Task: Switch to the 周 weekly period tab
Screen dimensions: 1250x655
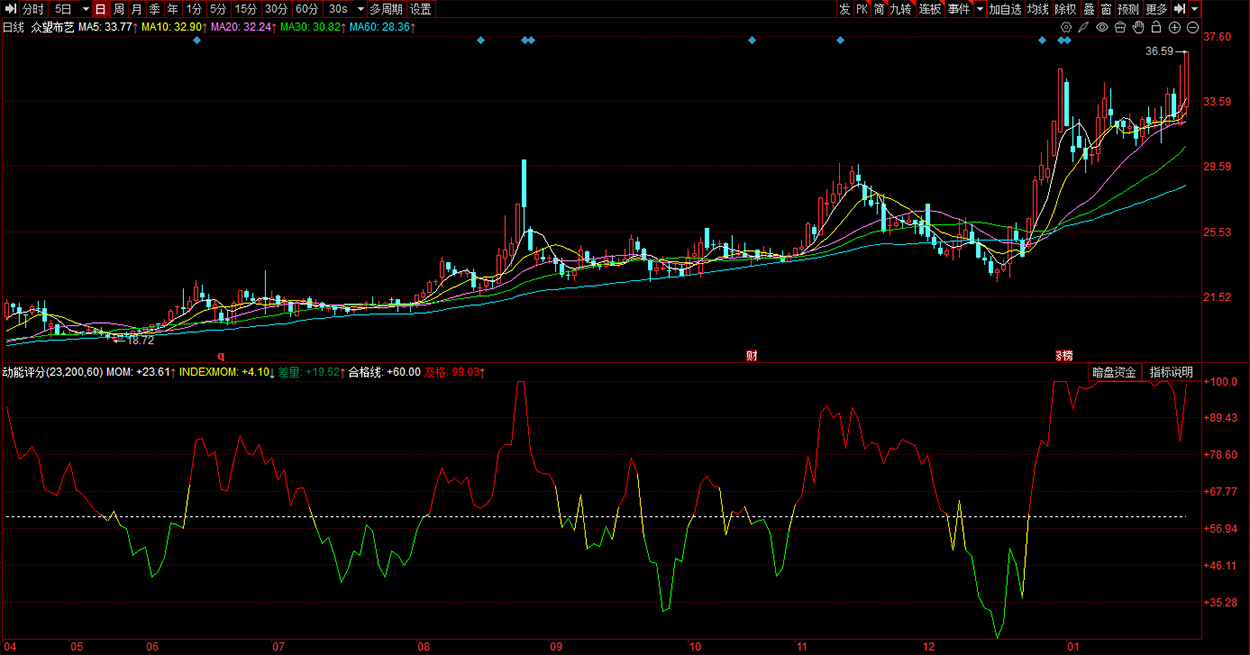Action: tap(119, 9)
